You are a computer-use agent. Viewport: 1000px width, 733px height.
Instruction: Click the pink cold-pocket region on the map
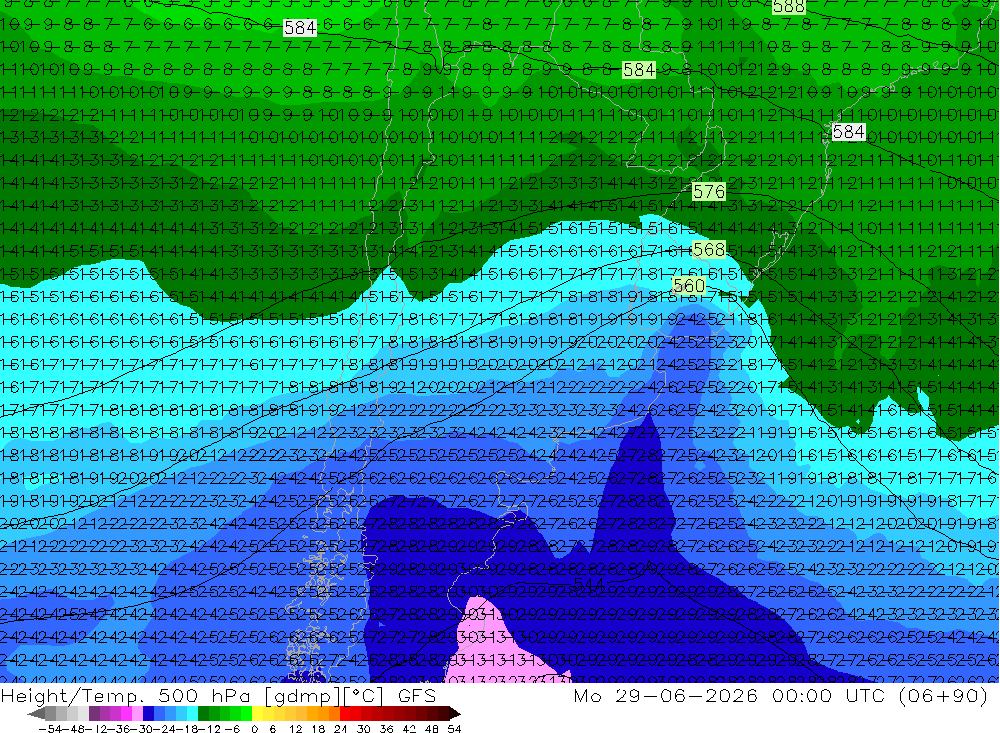click(494, 644)
